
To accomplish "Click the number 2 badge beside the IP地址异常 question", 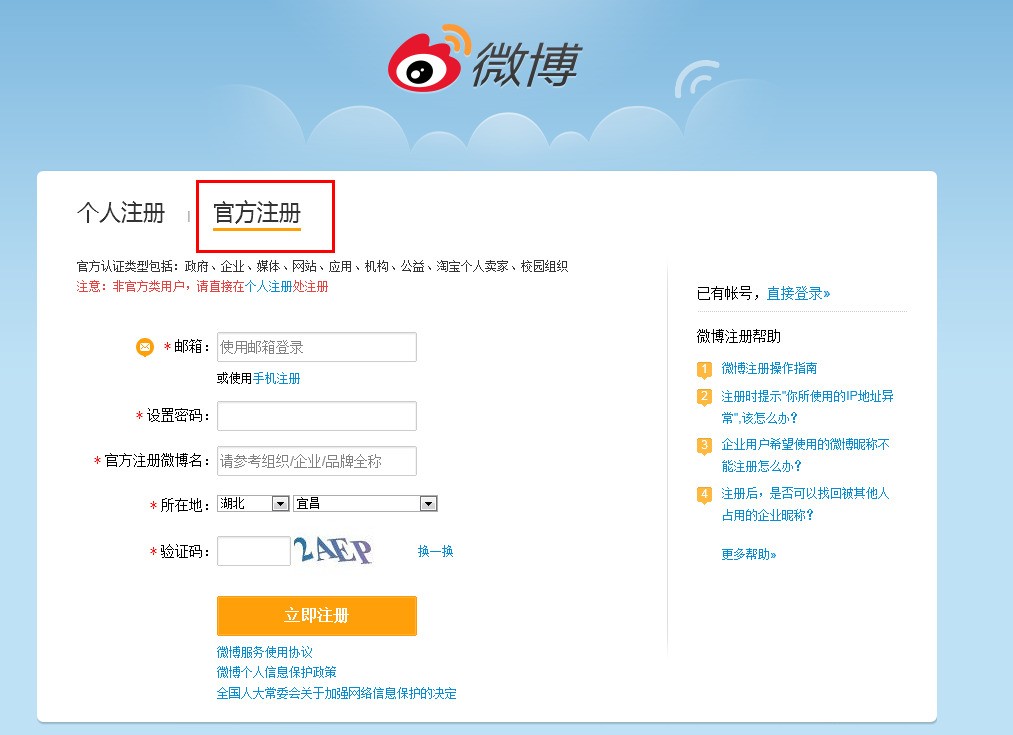I will click(x=703, y=397).
